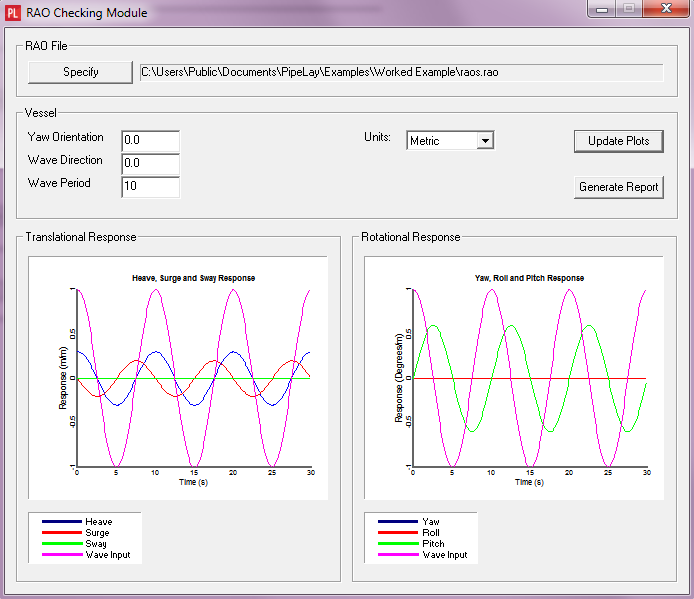Select the Wave Direction input field
Image resolution: width=694 pixels, height=599 pixels.
pyautogui.click(x=150, y=164)
